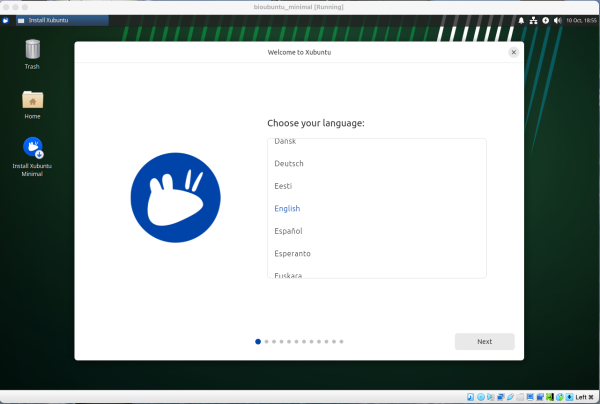Click the notification bell icon
Image resolution: width=600 pixels, height=404 pixels.
coord(520,20)
